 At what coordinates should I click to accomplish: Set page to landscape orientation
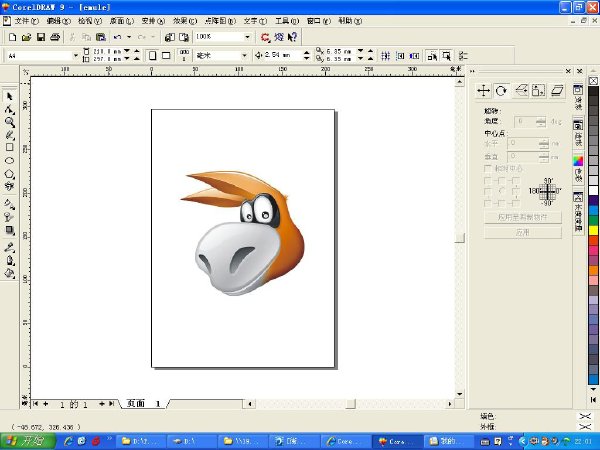[166, 56]
